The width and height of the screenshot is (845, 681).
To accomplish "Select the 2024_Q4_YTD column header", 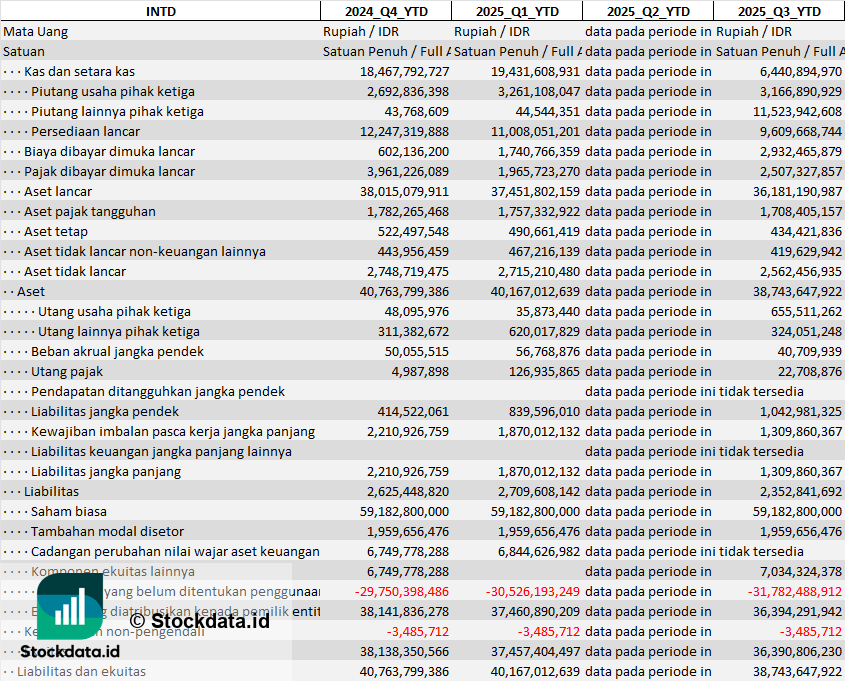I will [x=386, y=11].
